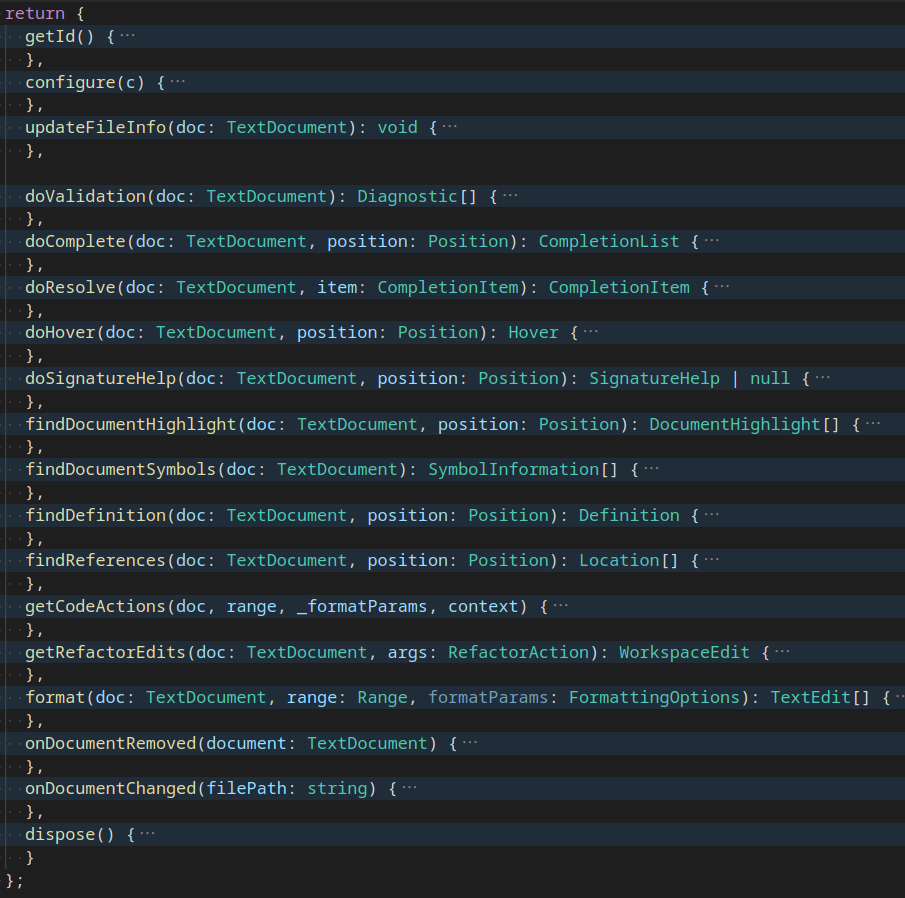Viewport: 905px width, 898px height.
Task: Unfold the getRefactorEdits method body
Action: tap(782, 651)
